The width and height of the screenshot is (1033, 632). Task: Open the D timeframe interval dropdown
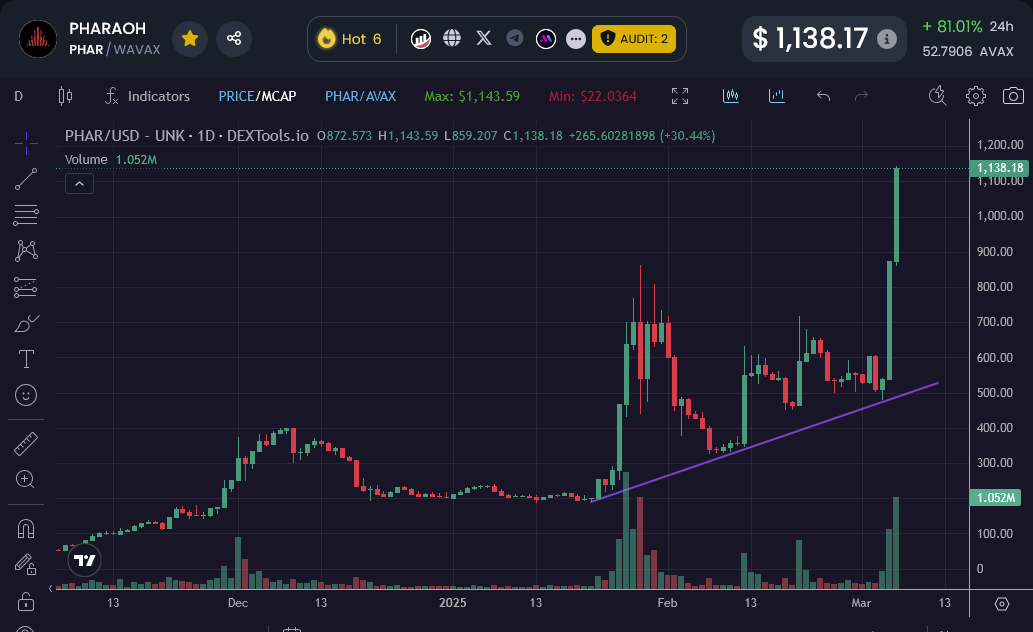(x=18, y=96)
